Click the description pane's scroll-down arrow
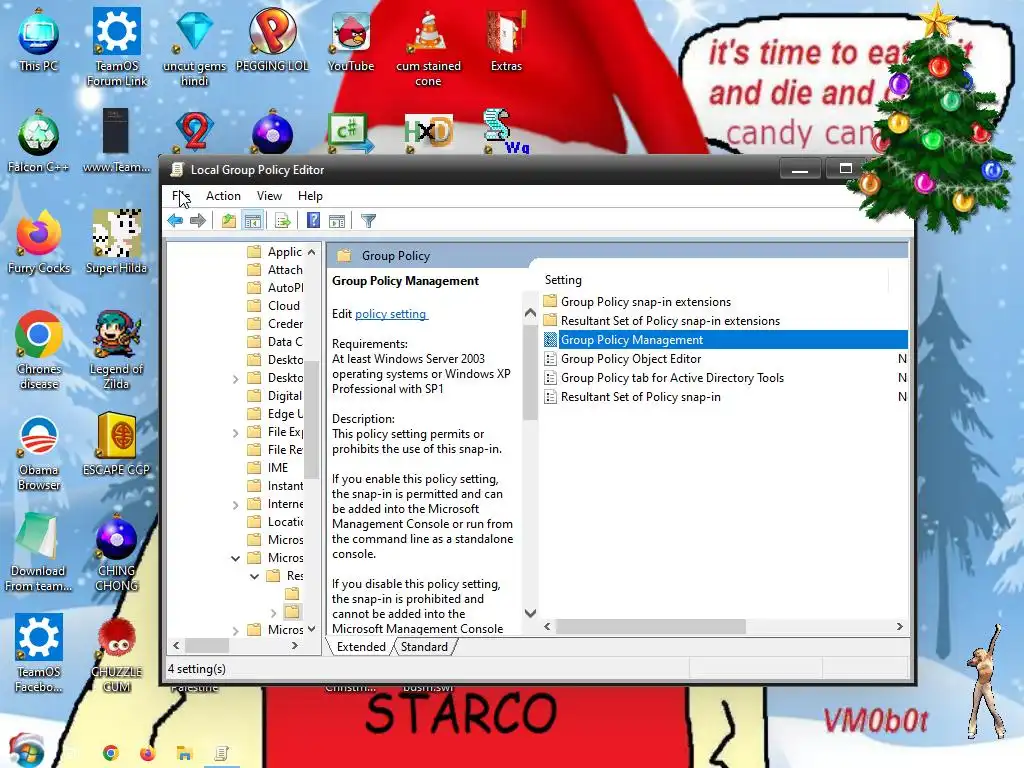1024x768 pixels. pos(530,613)
